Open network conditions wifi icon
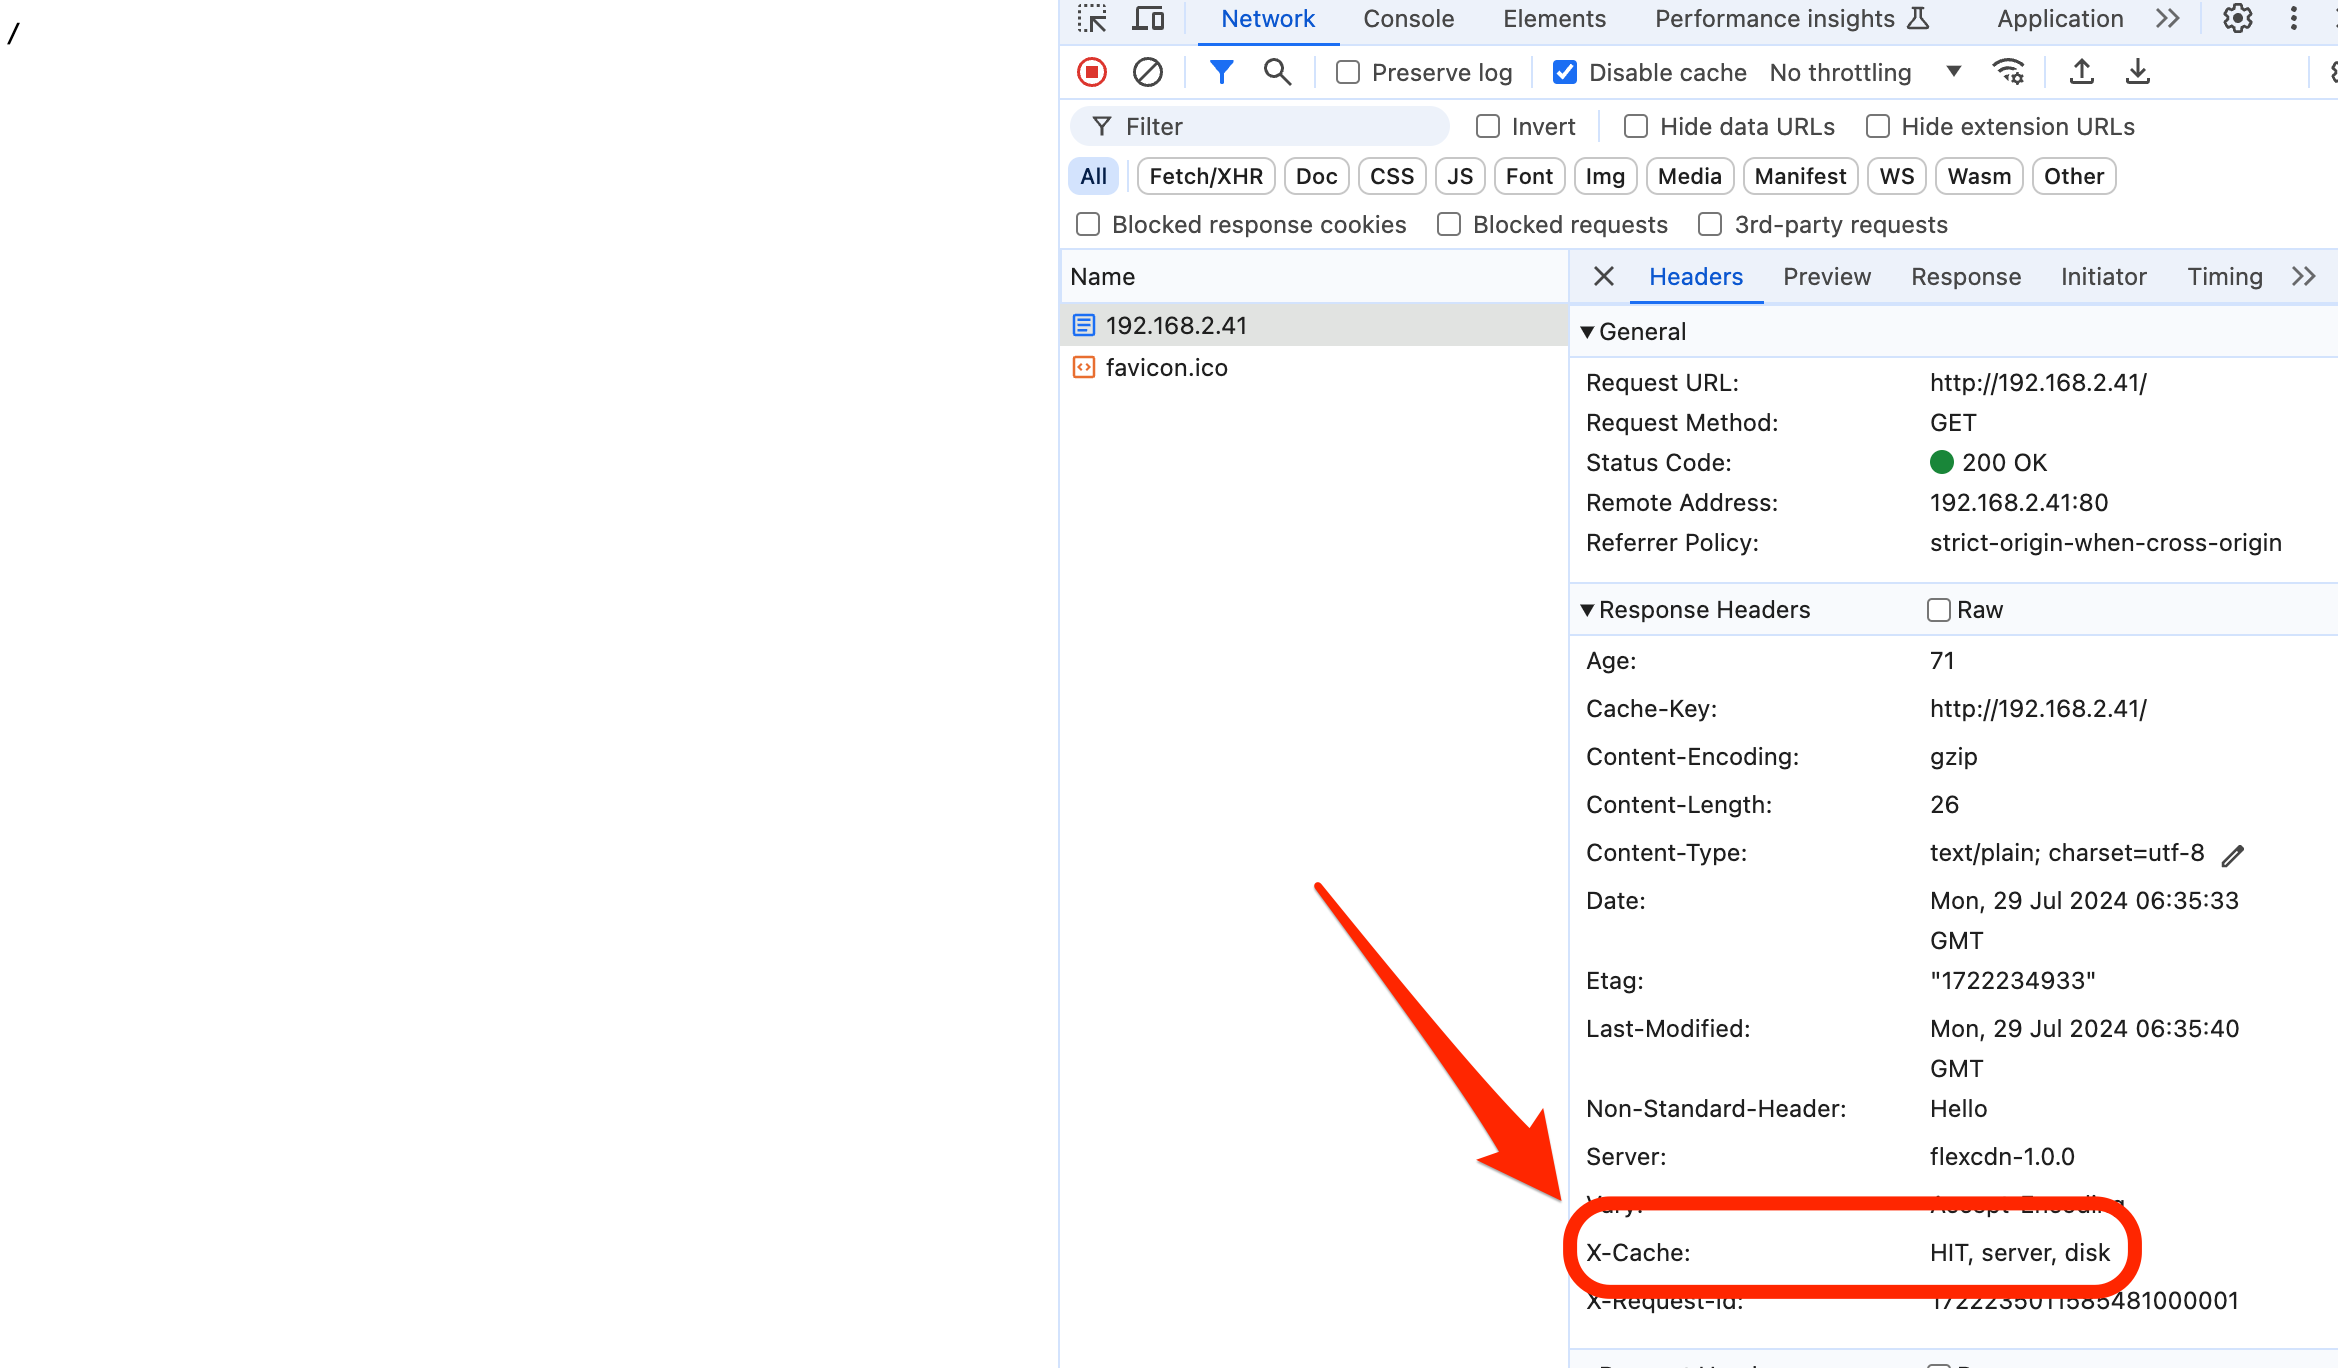The width and height of the screenshot is (2338, 1368). 2008,72
